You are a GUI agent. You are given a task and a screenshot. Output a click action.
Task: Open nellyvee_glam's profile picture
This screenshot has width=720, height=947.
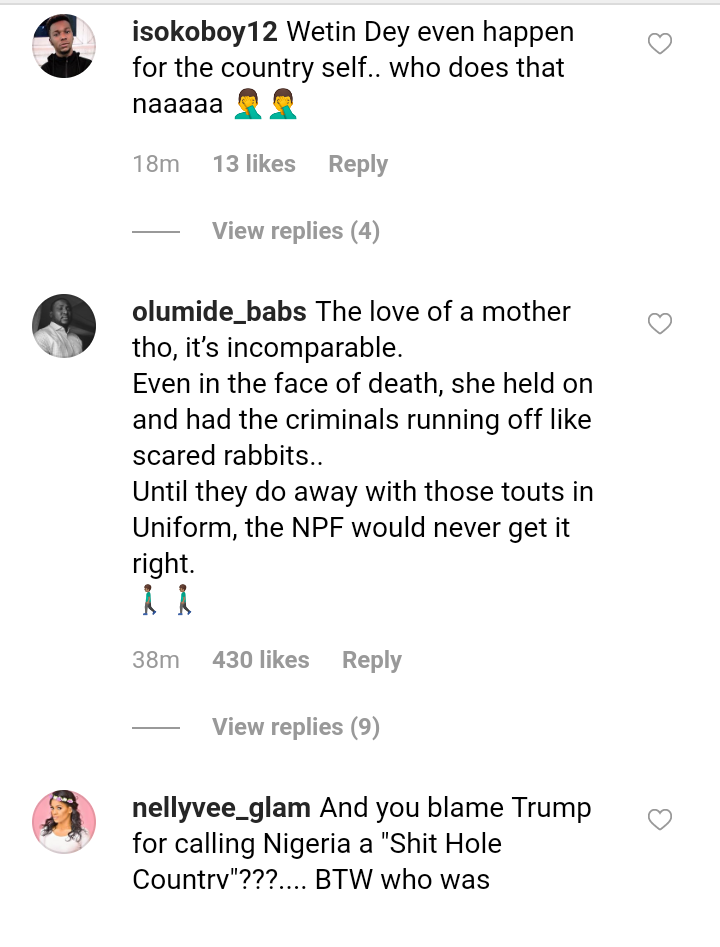[65, 822]
